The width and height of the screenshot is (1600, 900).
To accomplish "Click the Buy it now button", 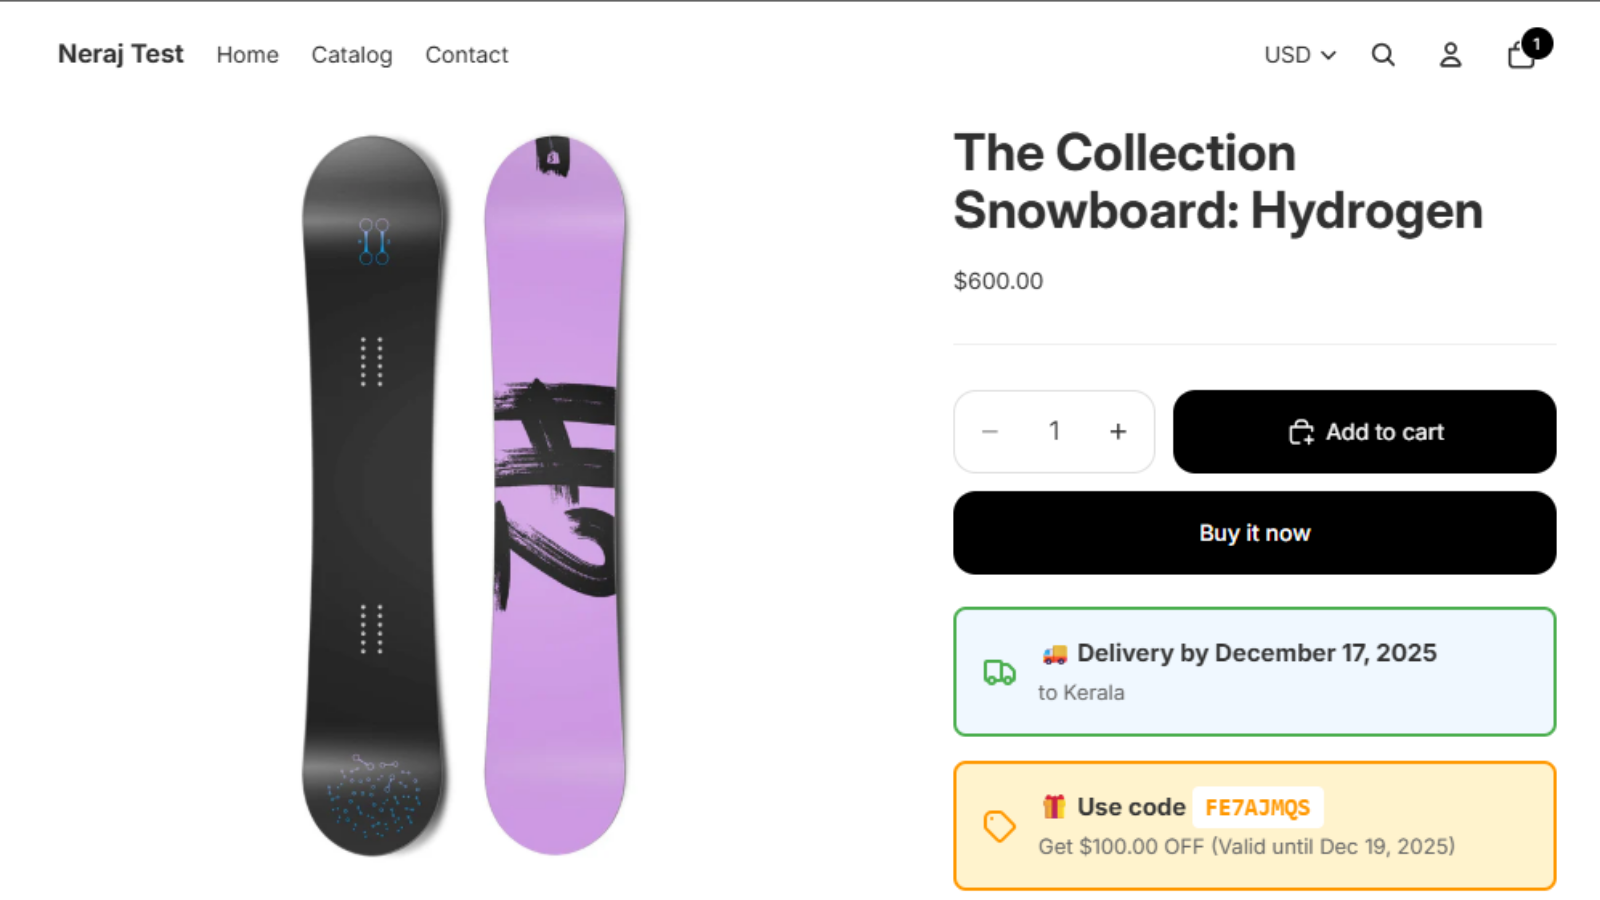I will pyautogui.click(x=1254, y=533).
